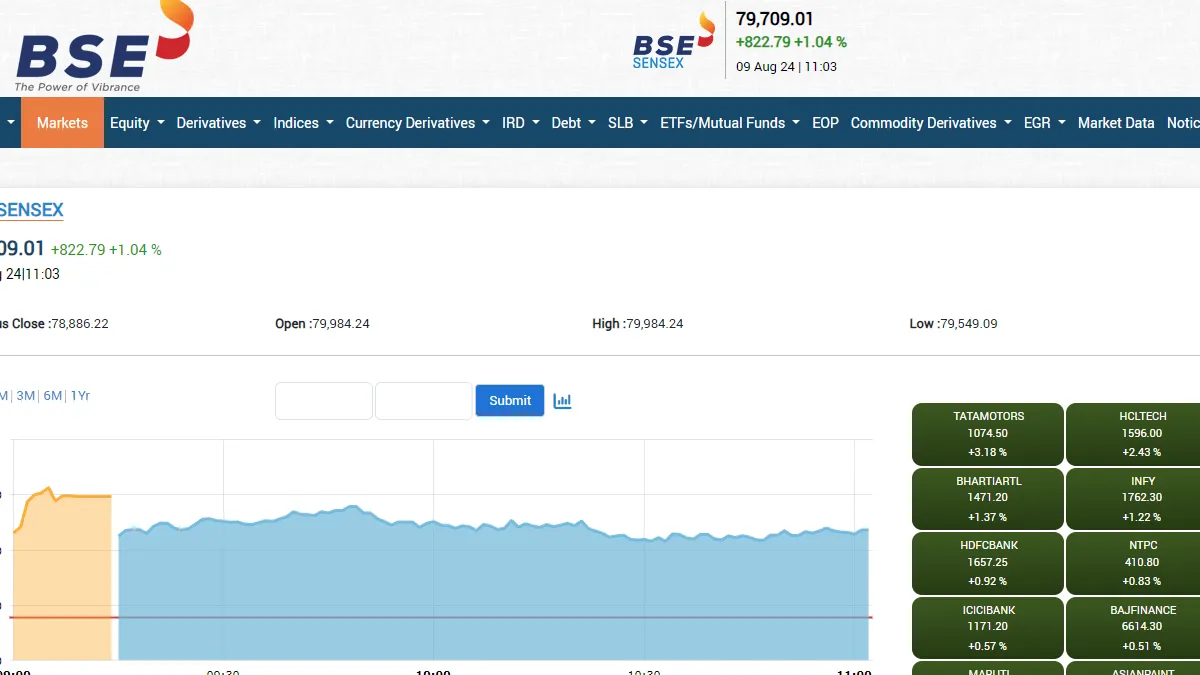Open the ICICIBANK stock tile
Screen dimensions: 1200x675
tap(988, 627)
